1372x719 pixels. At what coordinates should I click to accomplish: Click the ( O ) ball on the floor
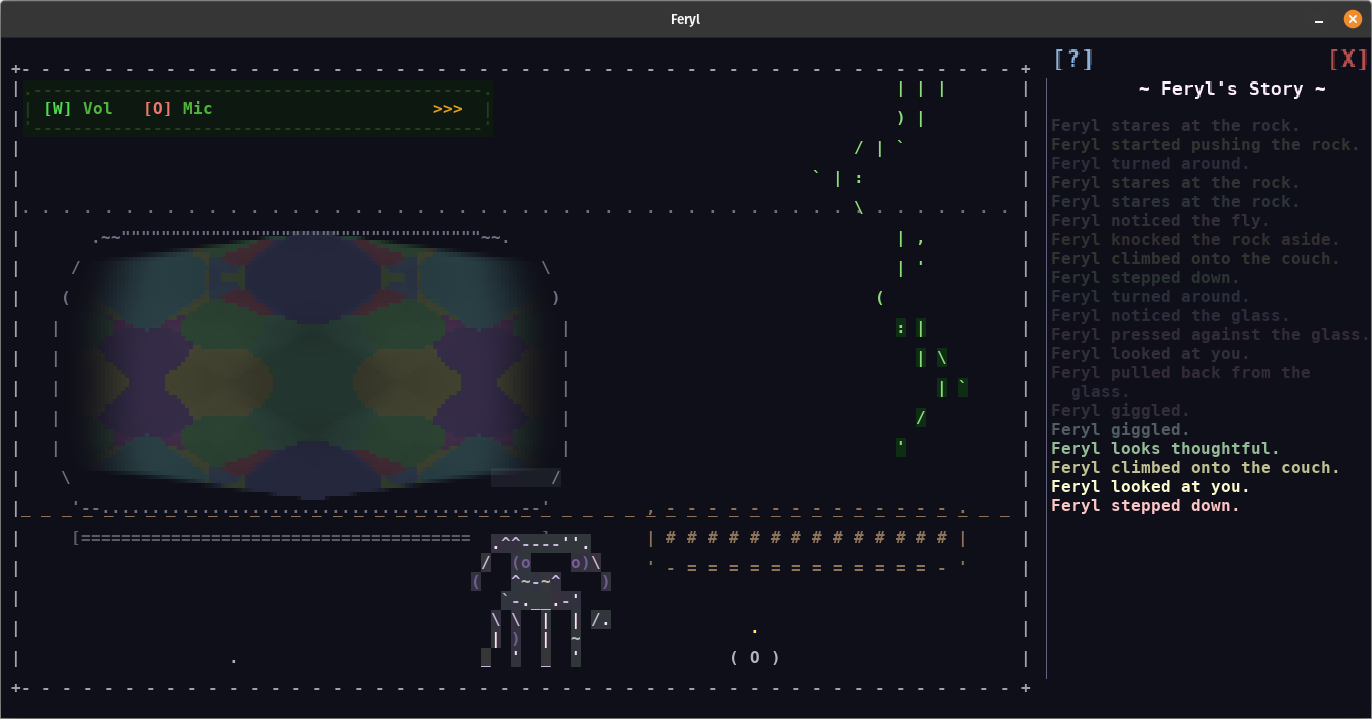[x=755, y=657]
